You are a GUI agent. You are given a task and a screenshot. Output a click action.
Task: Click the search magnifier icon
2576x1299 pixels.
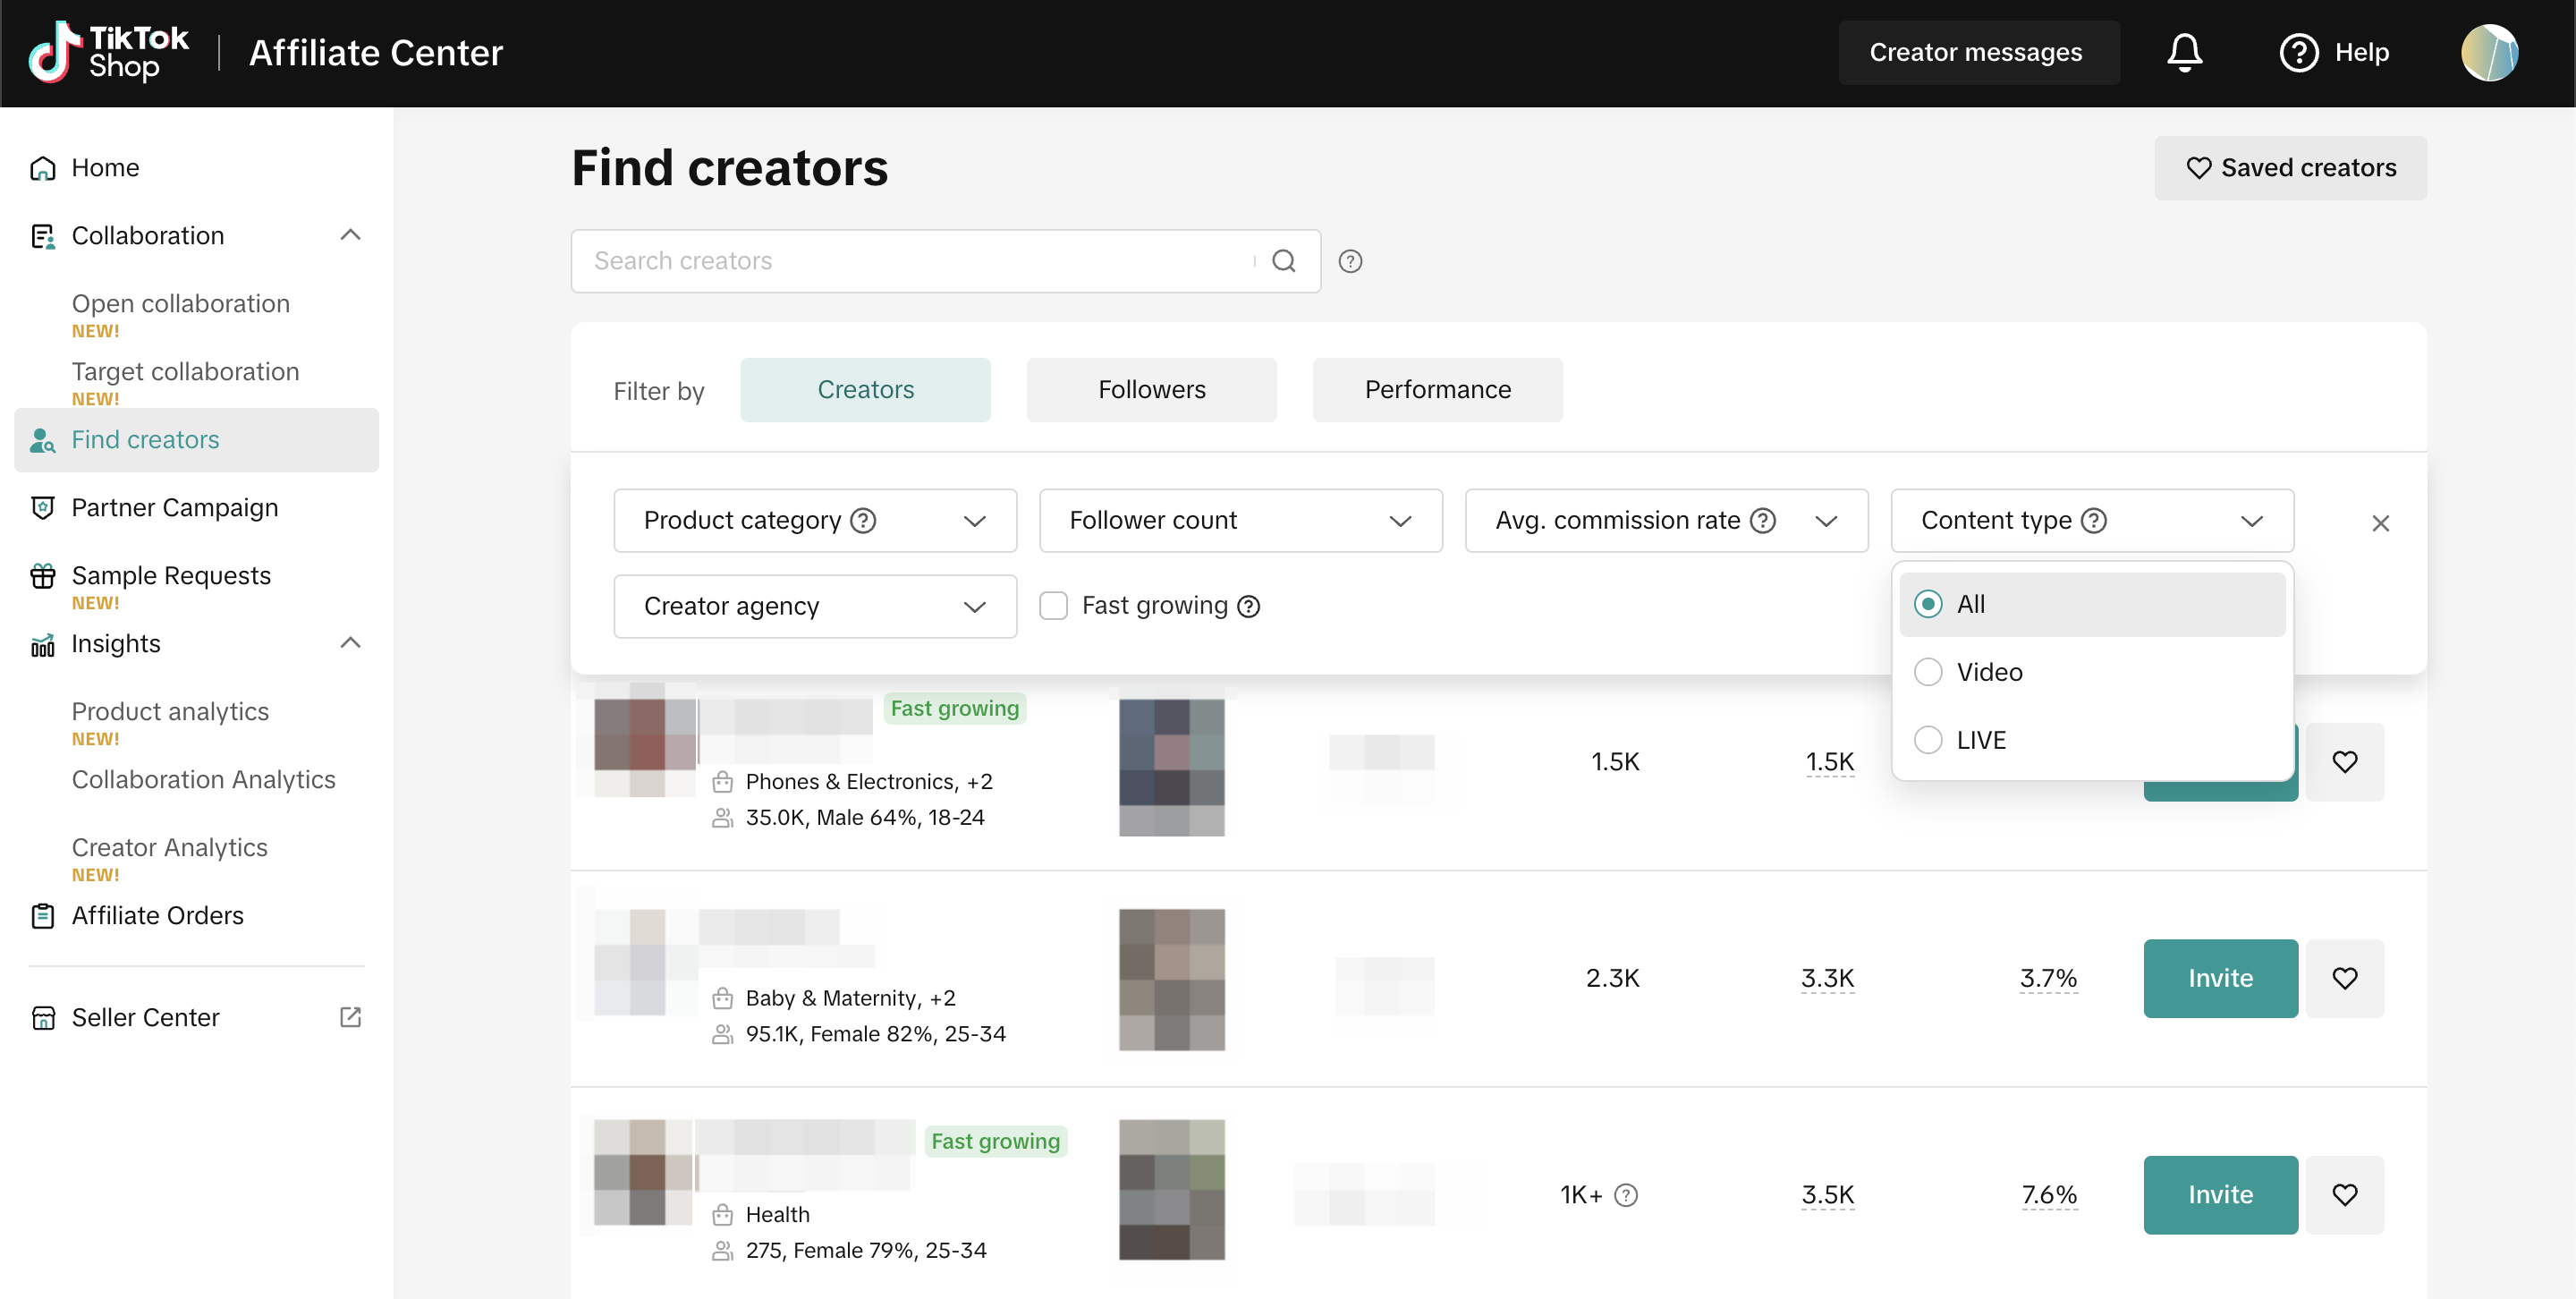coord(1284,261)
